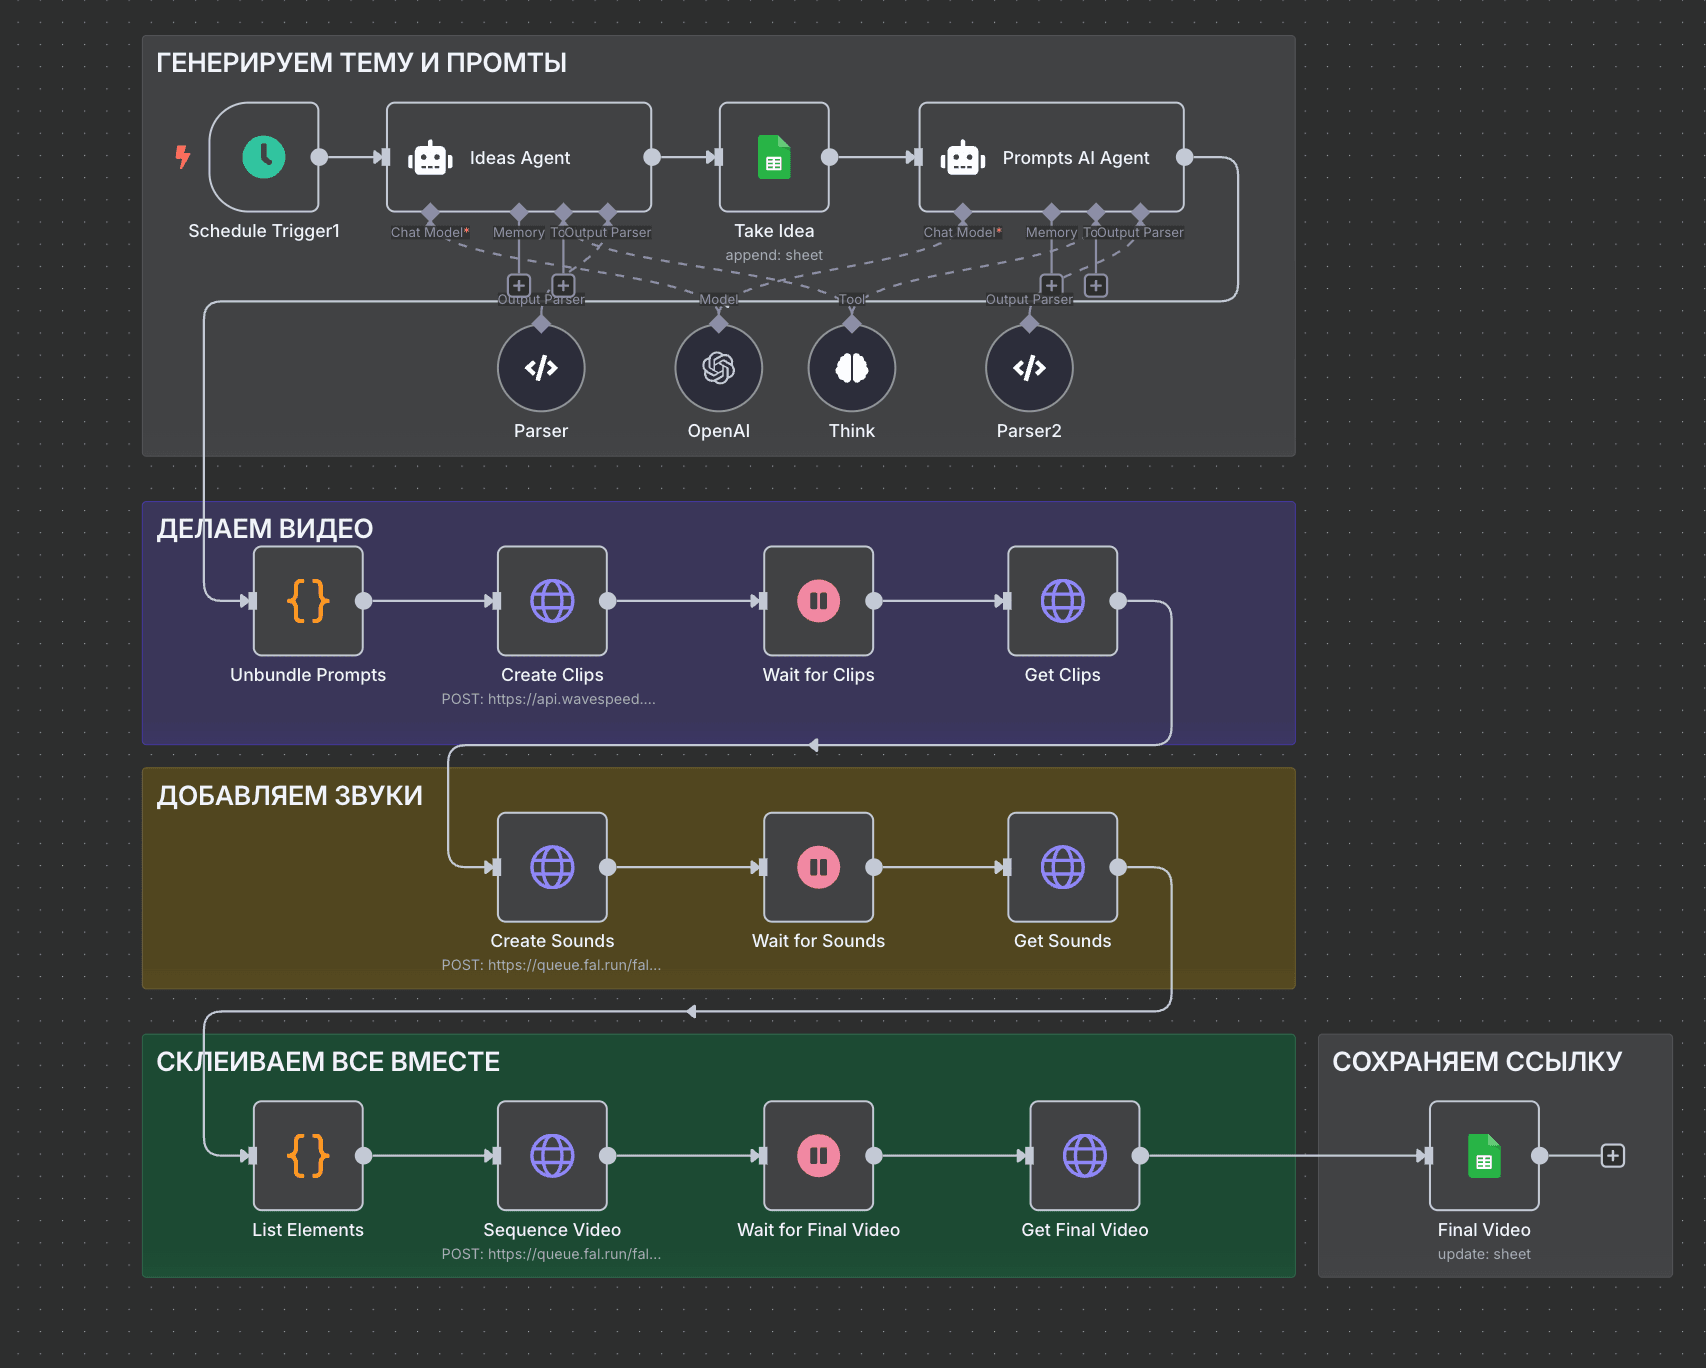Click the plus button after Final Video
The height and width of the screenshot is (1368, 1706).
(1612, 1155)
